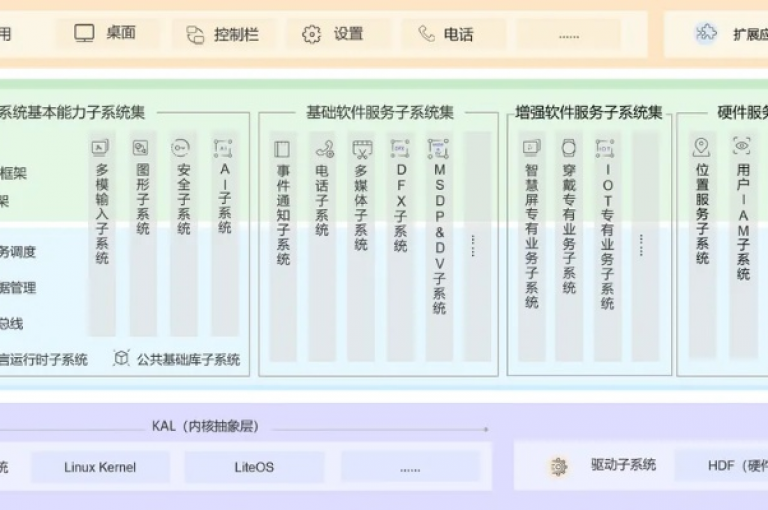This screenshot has width=768, height=510.
Task: Click the 图形子系统 vertical label
Action: pos(143,199)
